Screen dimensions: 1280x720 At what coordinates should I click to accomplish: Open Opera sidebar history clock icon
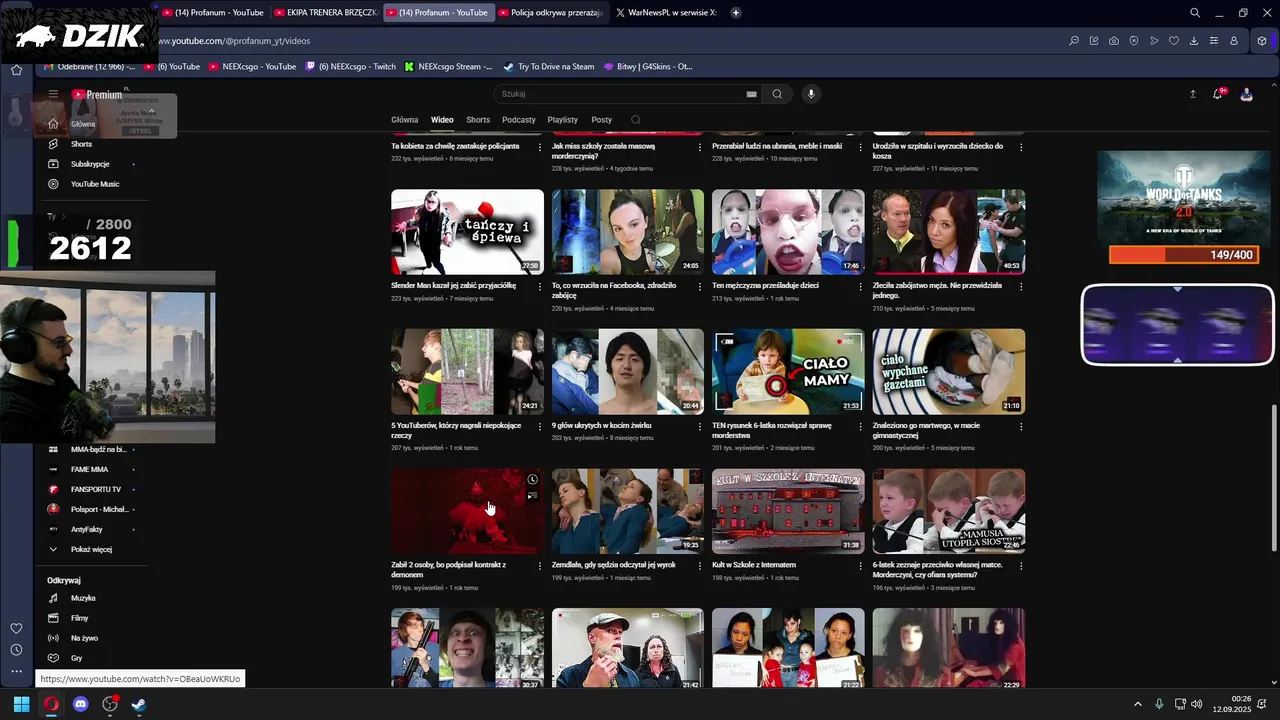(16, 650)
